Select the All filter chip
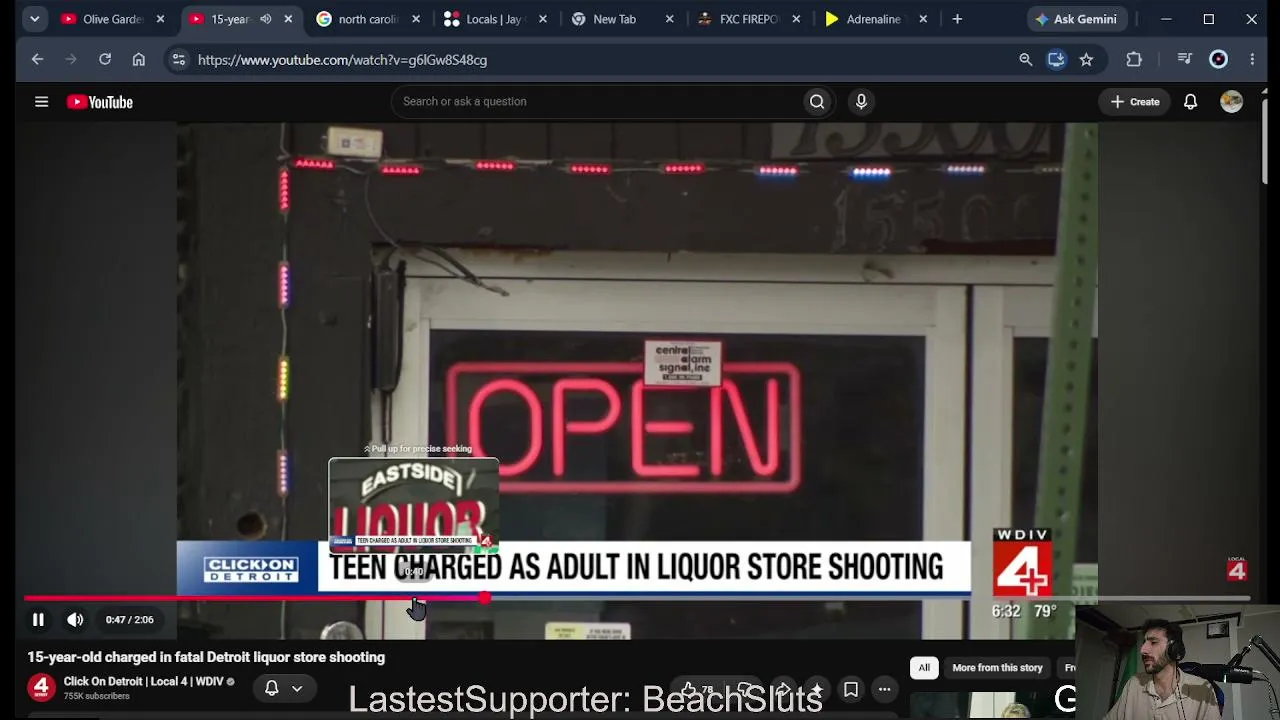 click(924, 667)
